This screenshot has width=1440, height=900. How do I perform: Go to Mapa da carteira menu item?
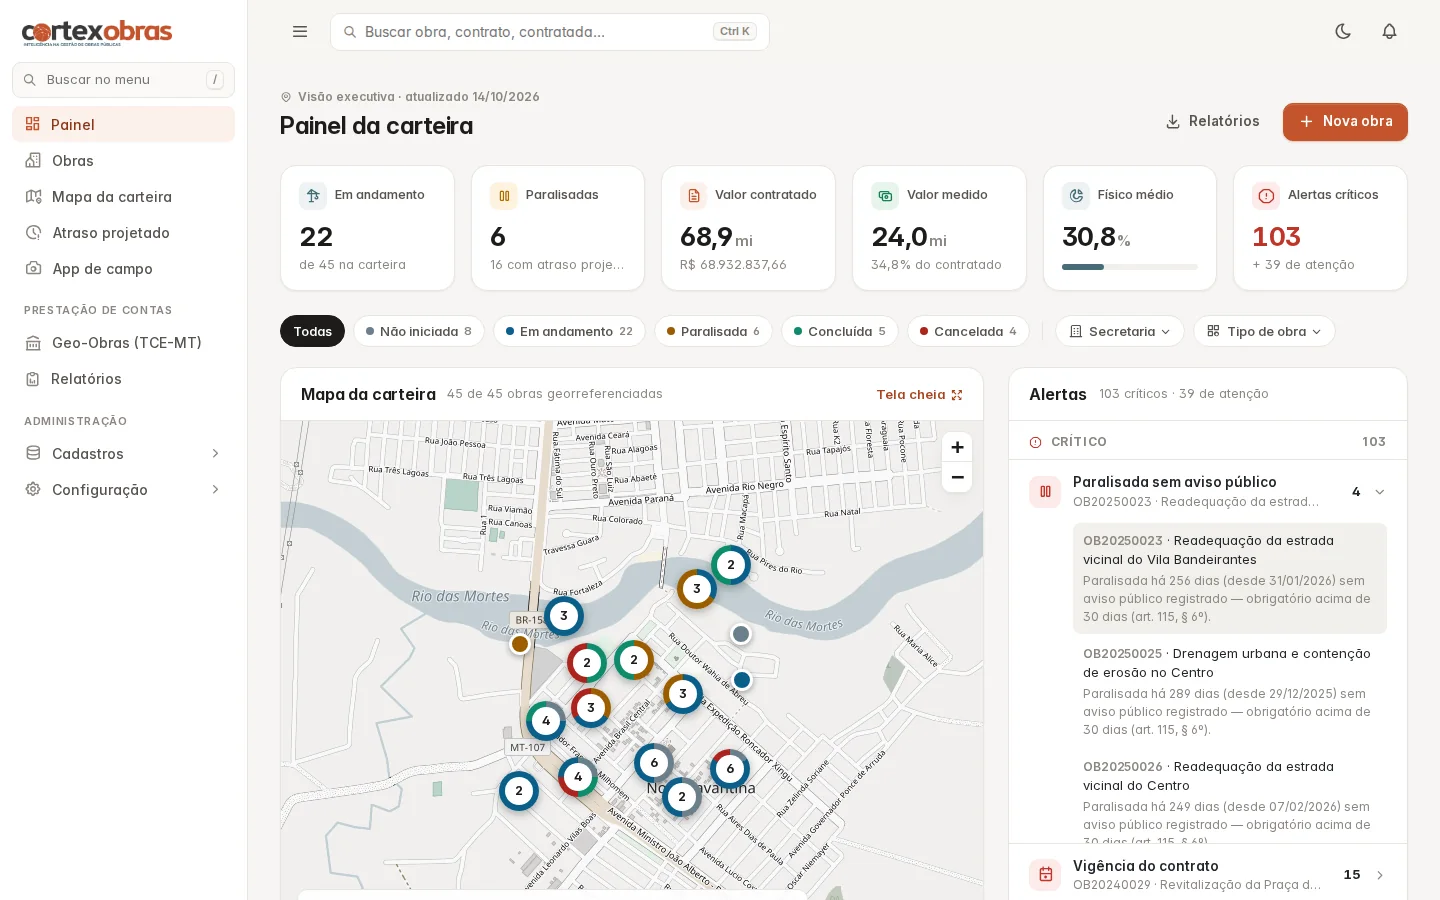tap(123, 196)
